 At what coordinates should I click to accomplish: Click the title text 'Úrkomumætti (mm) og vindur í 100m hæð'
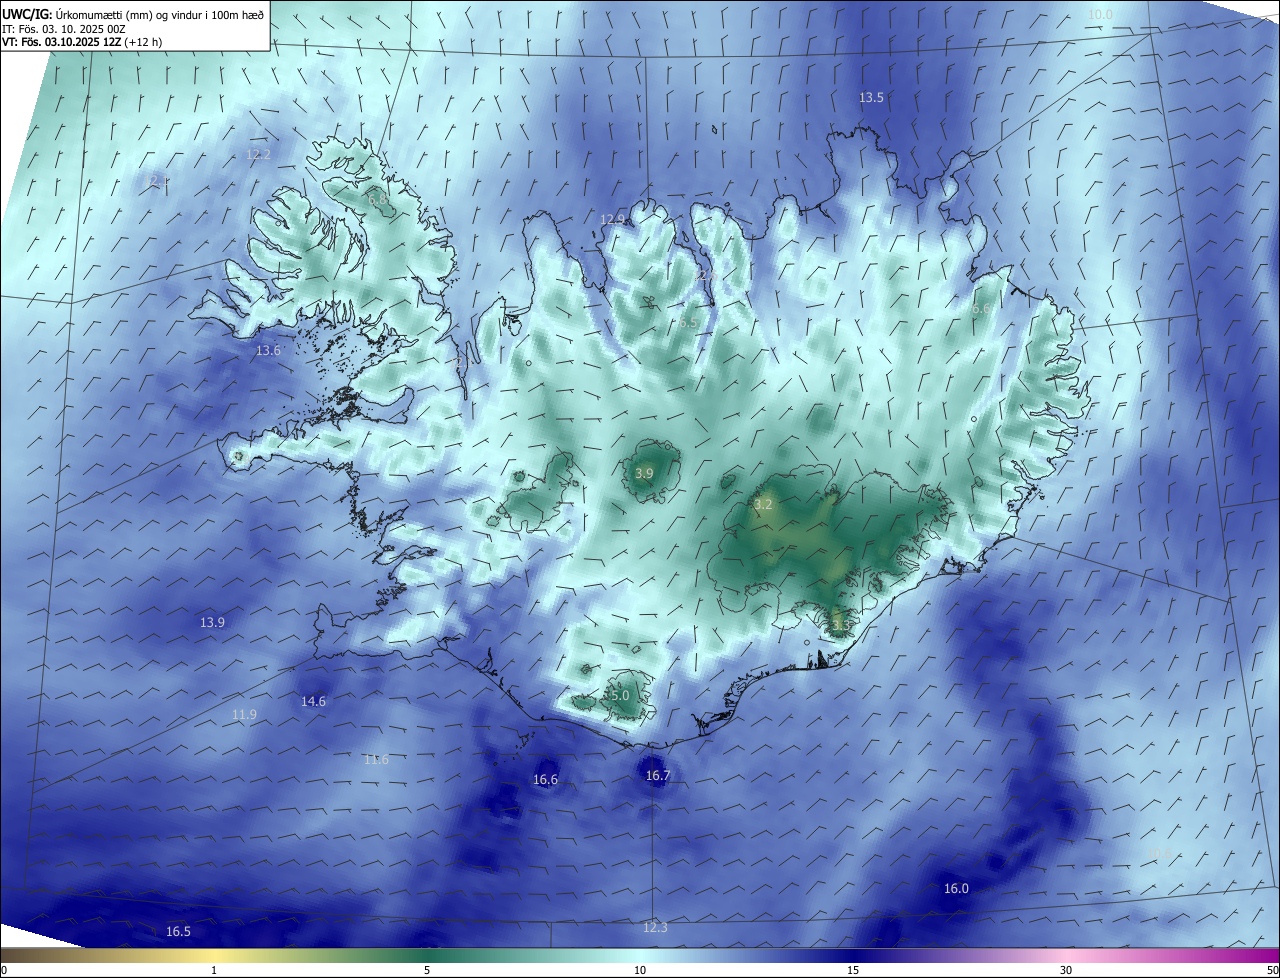(158, 14)
